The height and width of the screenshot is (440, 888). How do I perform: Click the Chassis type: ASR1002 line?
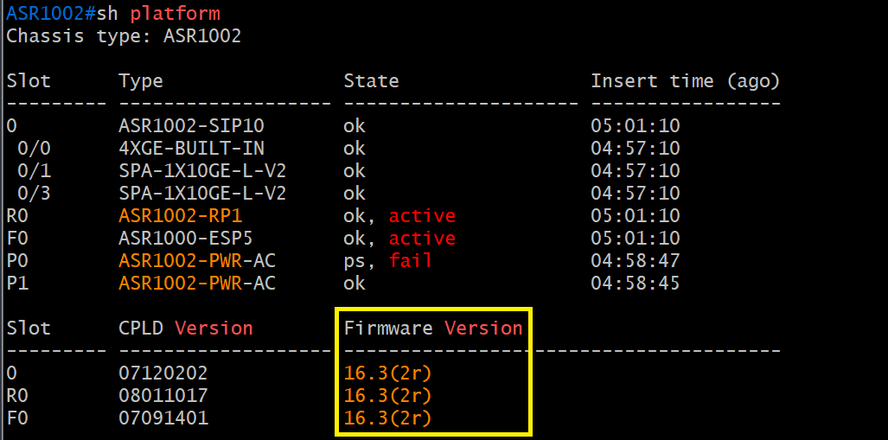pos(123,36)
